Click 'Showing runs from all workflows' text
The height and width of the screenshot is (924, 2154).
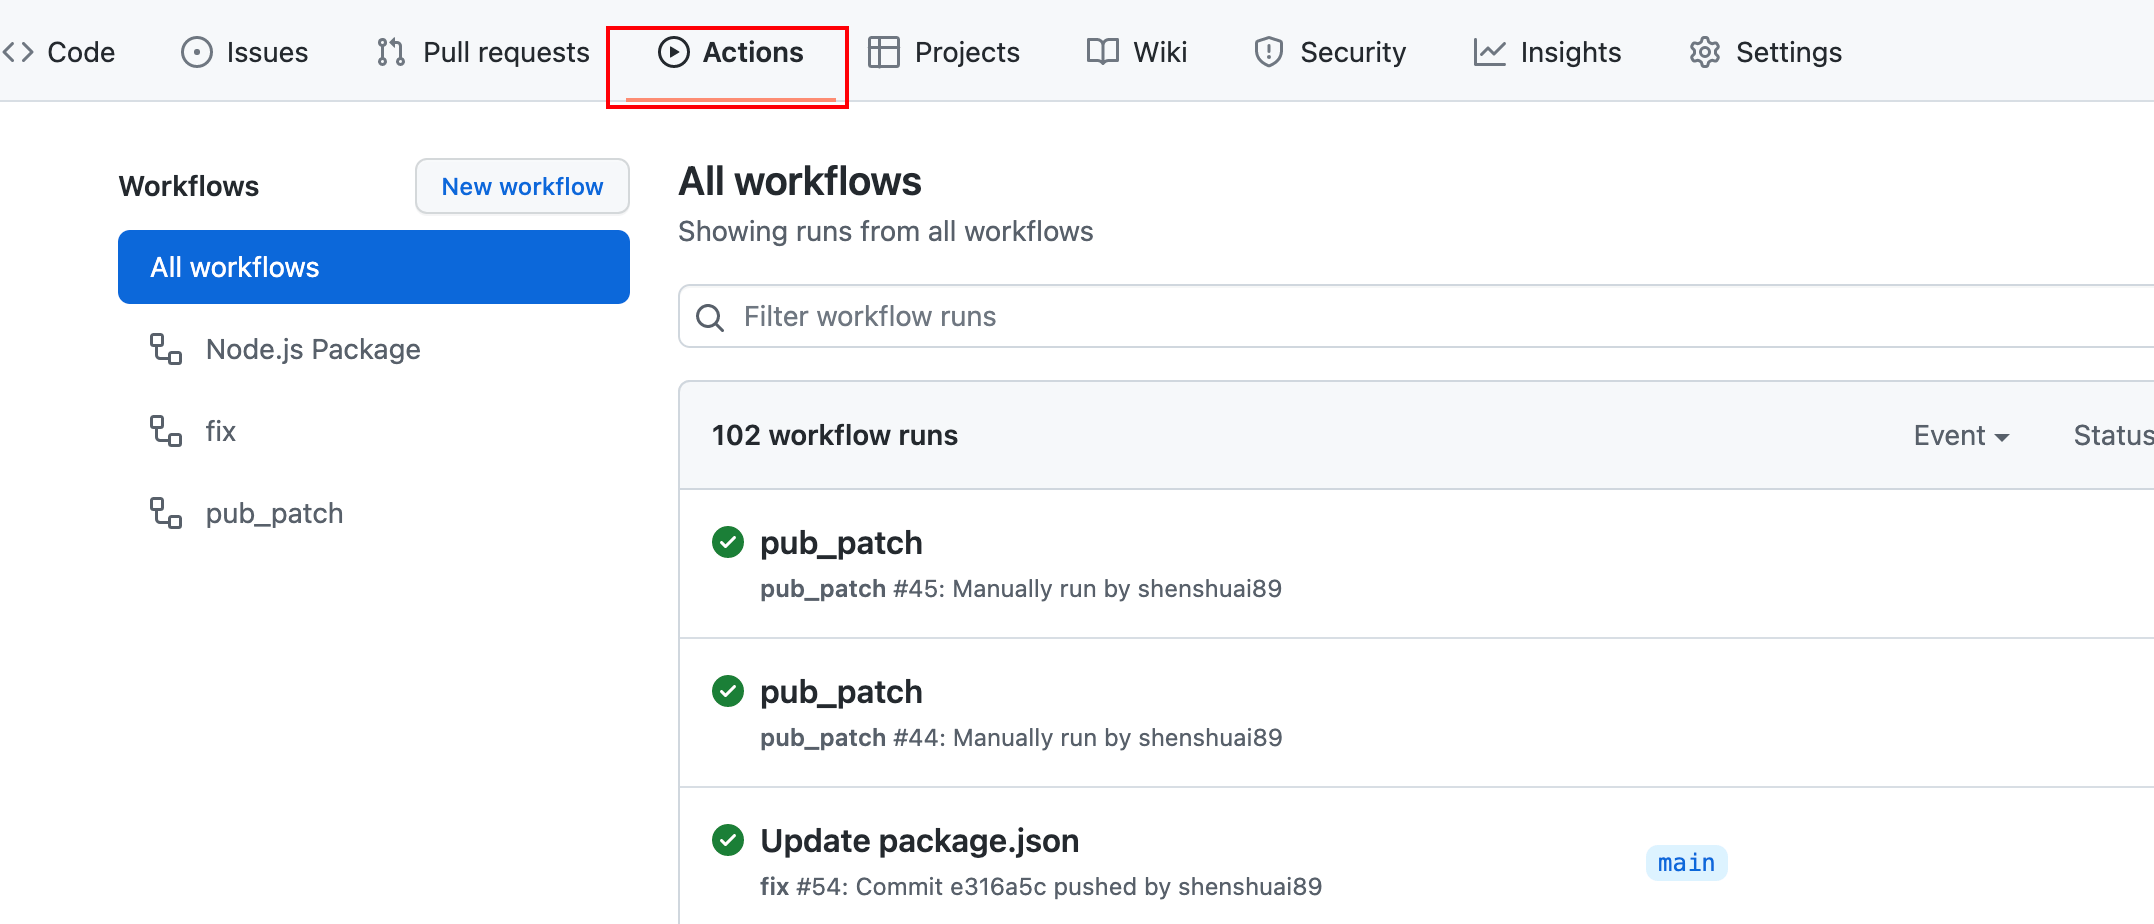(x=886, y=231)
